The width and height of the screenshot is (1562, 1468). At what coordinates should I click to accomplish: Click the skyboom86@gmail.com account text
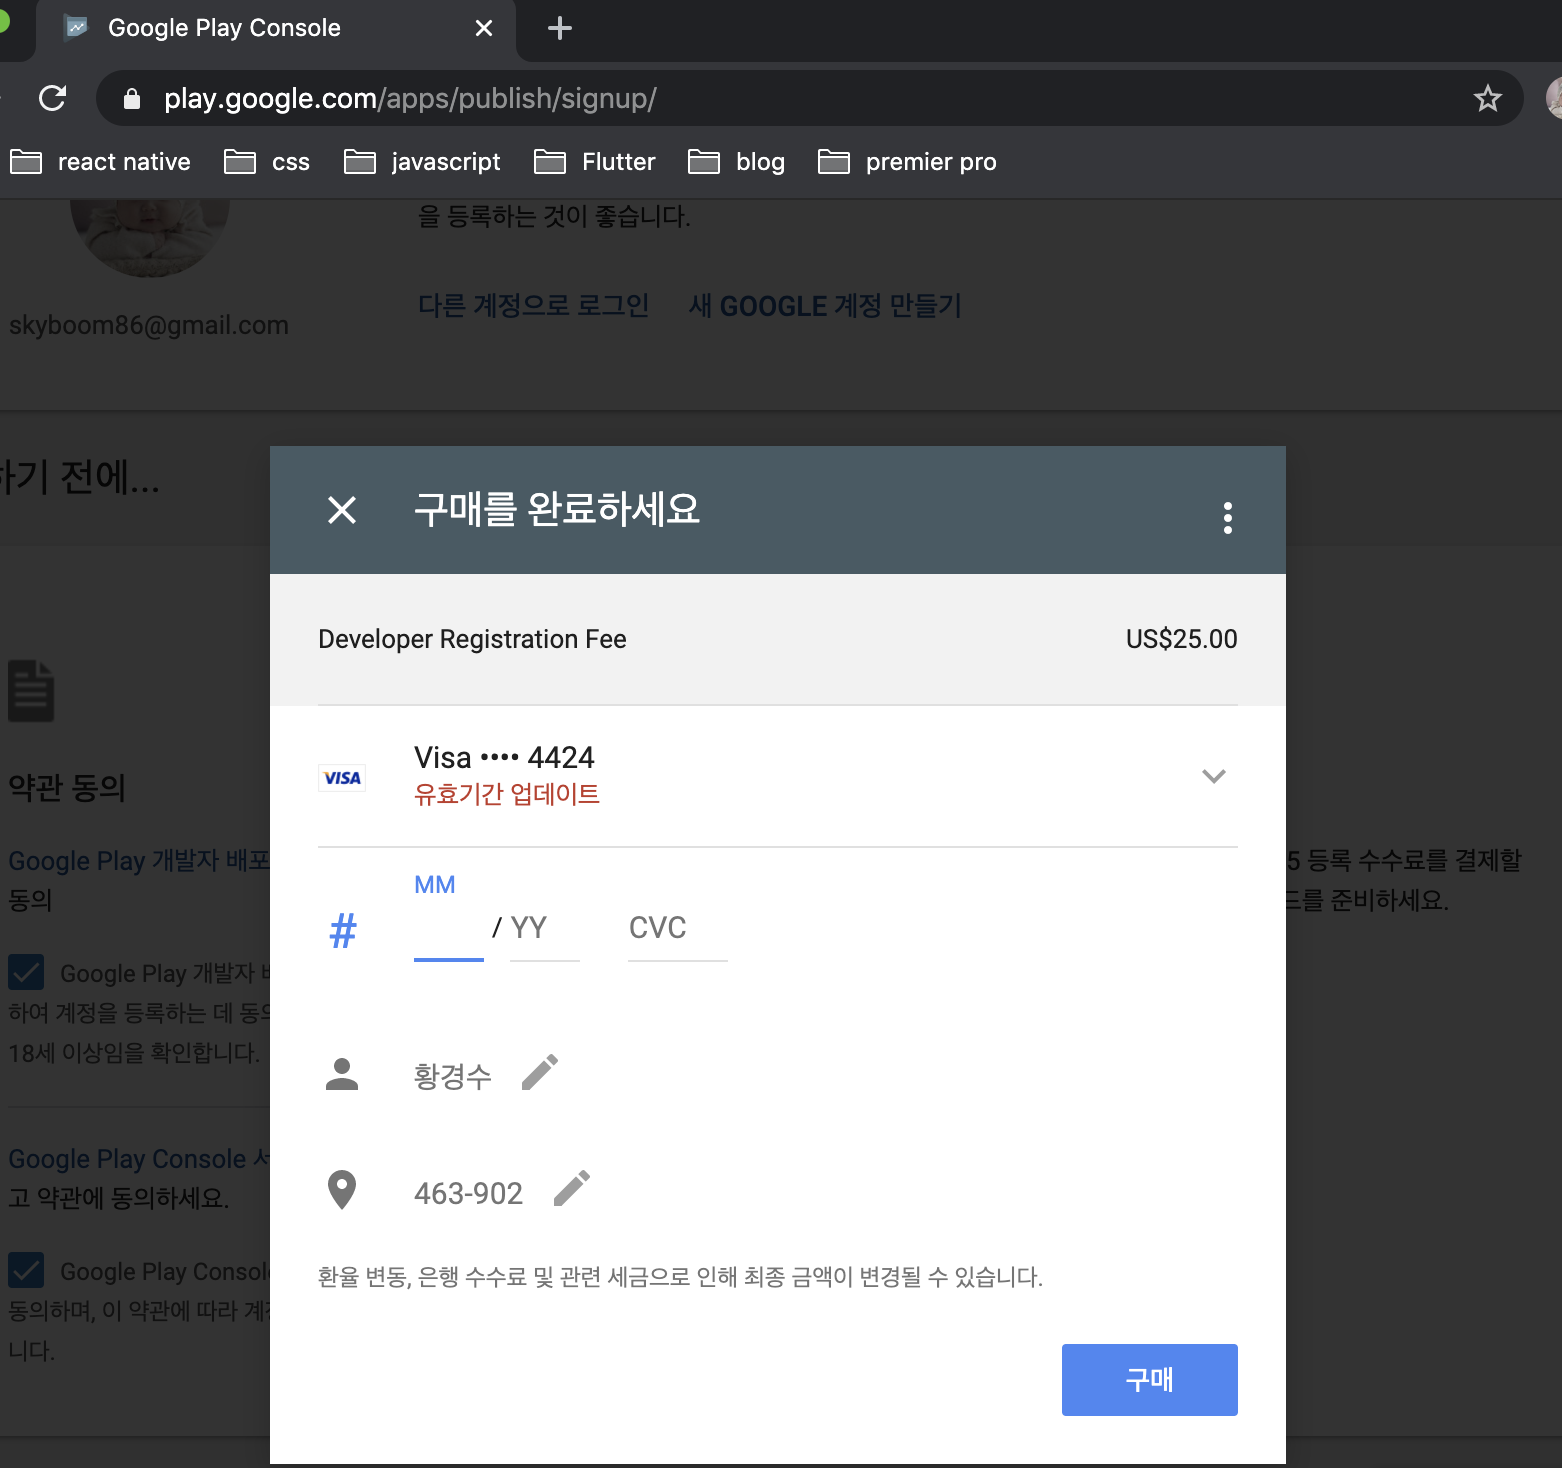coord(149,325)
